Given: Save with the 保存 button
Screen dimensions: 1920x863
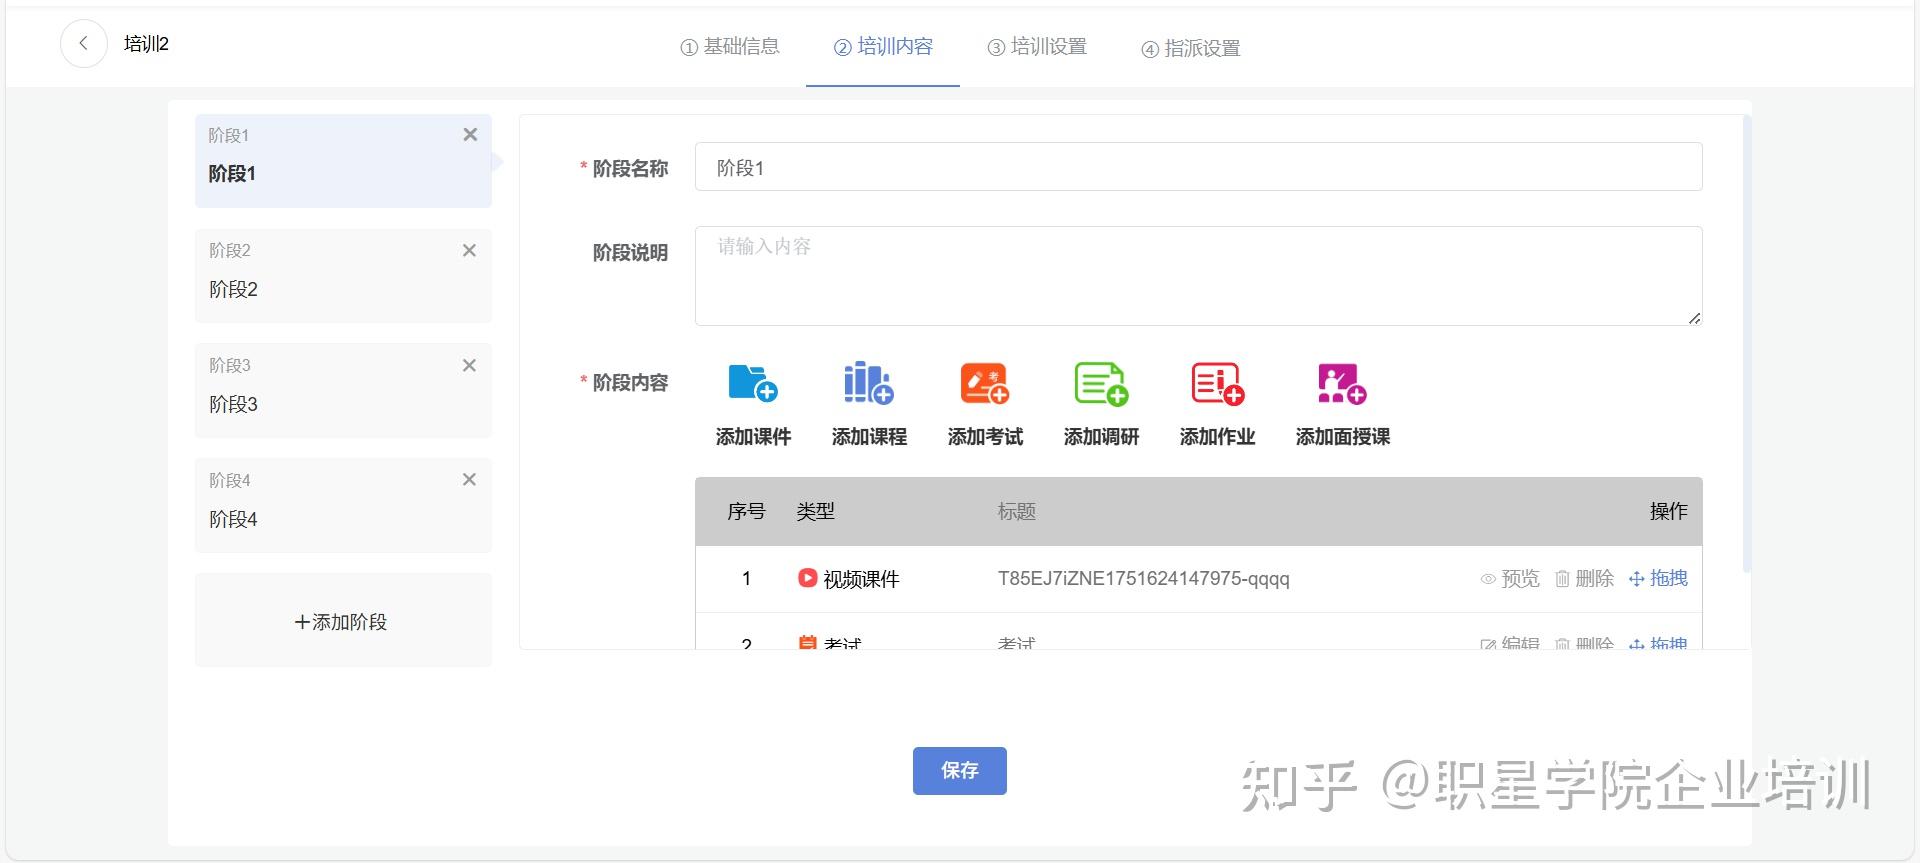Looking at the screenshot, I should [x=960, y=771].
